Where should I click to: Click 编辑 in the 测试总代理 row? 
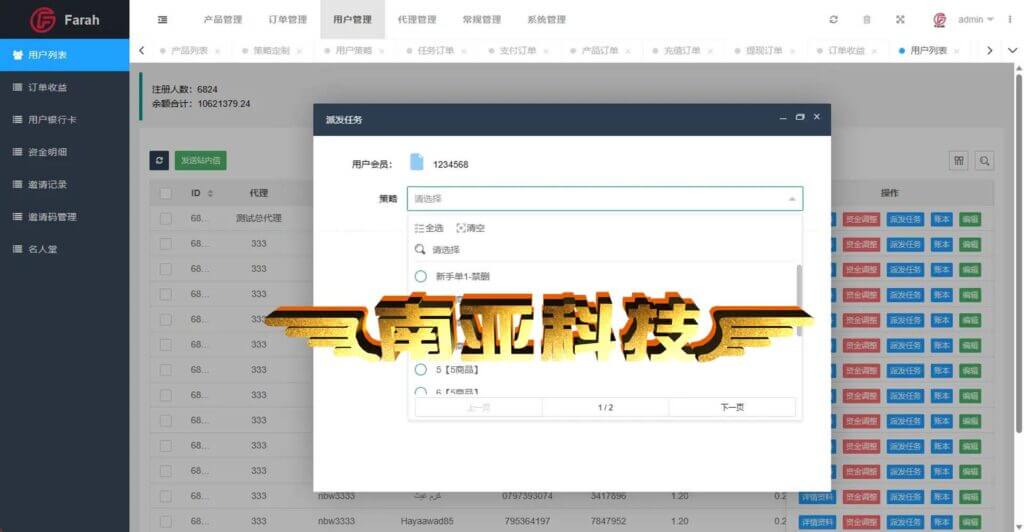tap(970, 219)
